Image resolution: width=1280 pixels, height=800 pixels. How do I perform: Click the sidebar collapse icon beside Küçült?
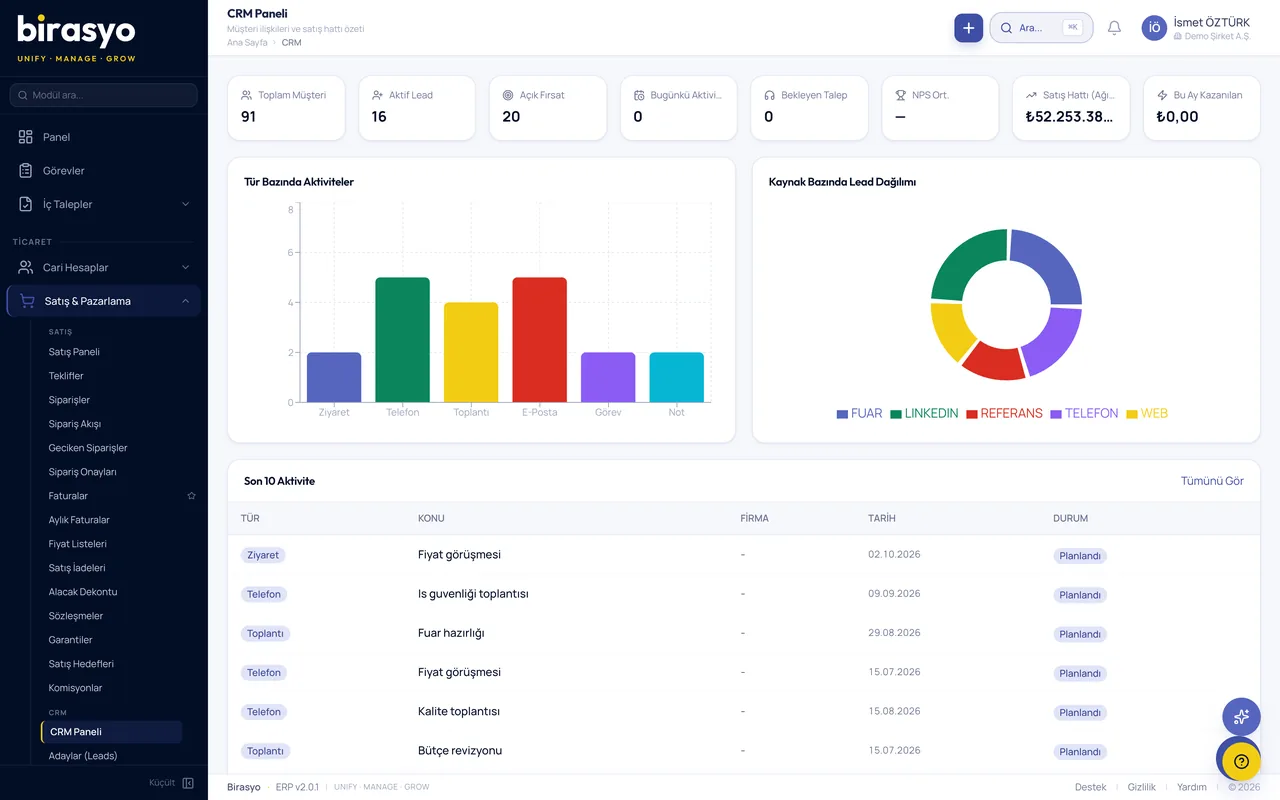pyautogui.click(x=188, y=783)
